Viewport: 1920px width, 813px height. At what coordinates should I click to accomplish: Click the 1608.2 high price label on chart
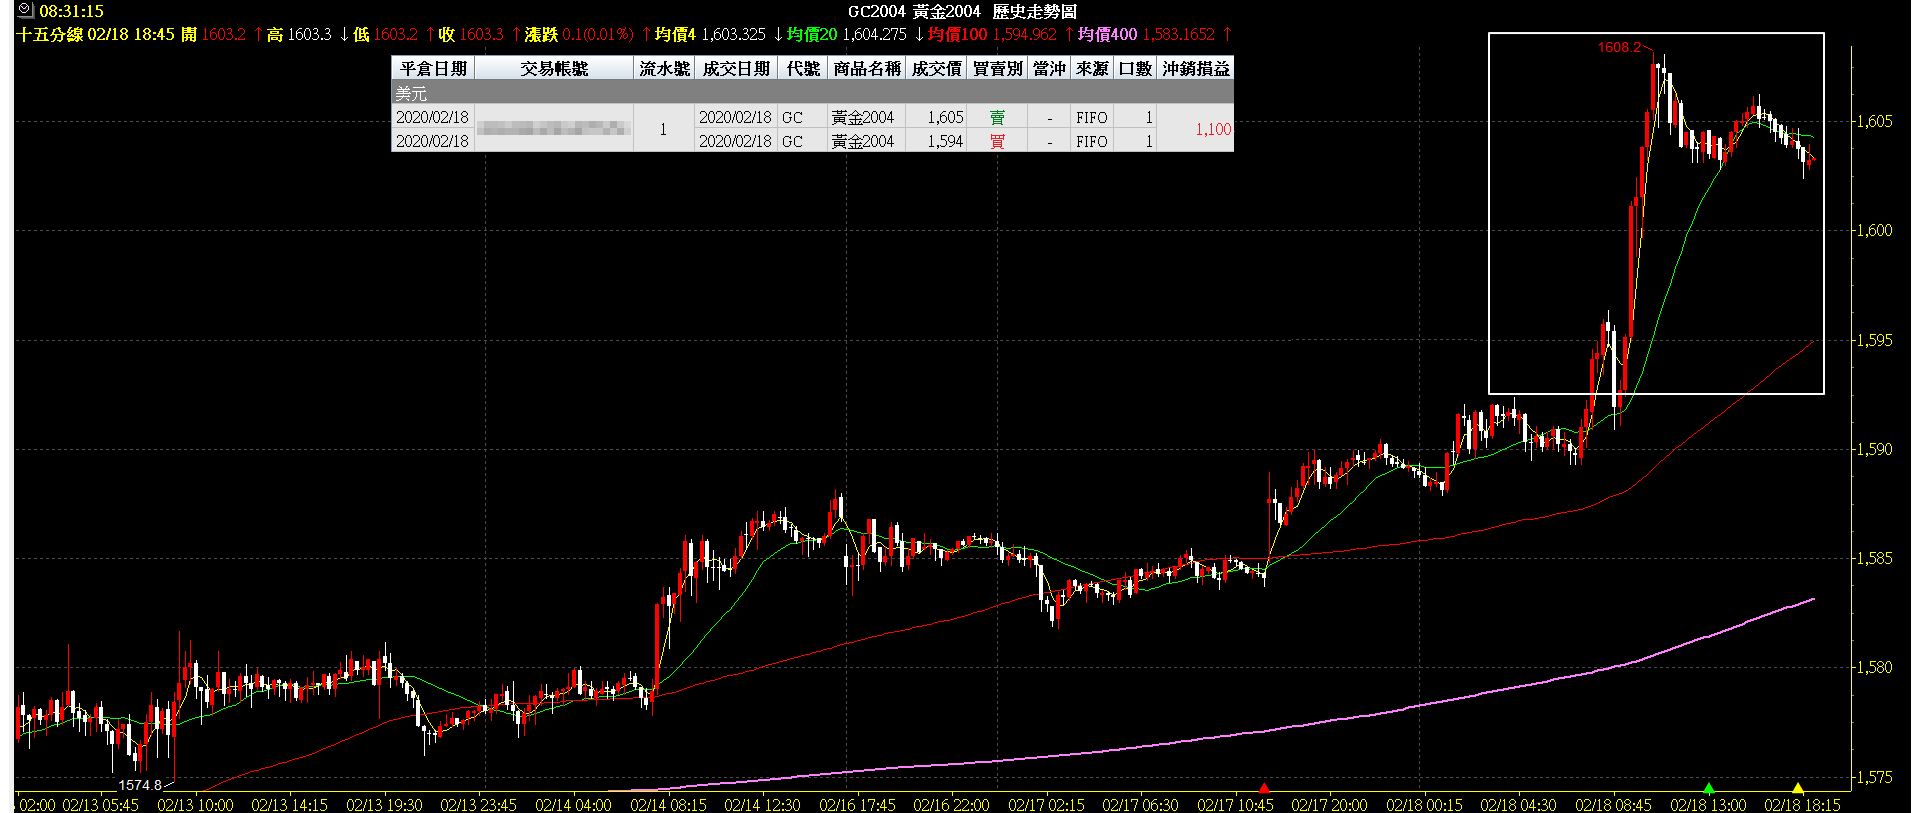coord(1619,47)
